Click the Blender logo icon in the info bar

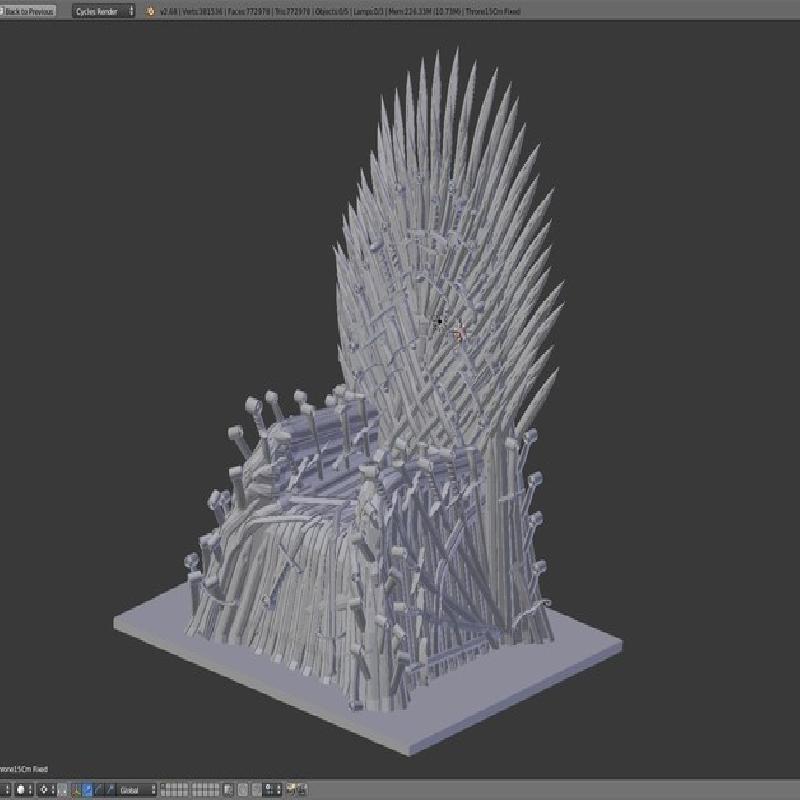150,11
